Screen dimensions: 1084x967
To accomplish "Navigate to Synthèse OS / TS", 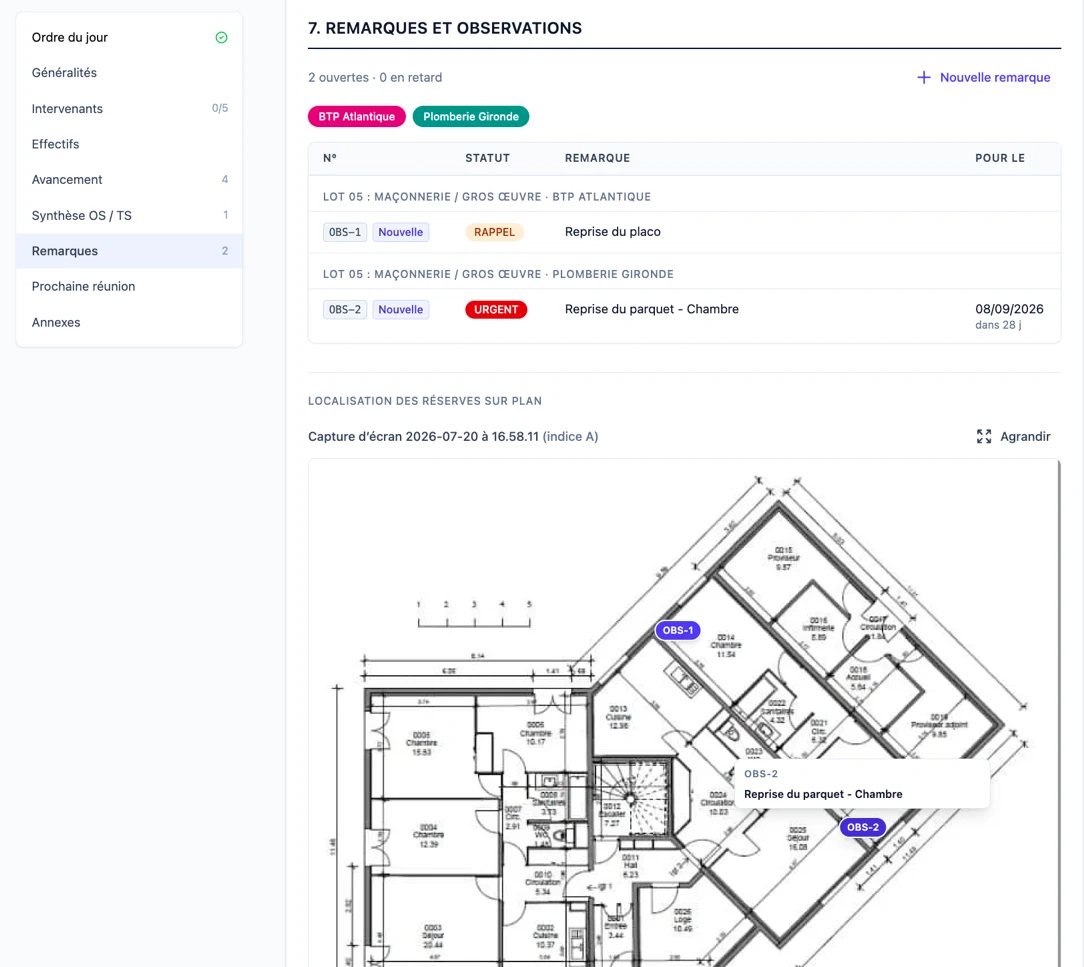I will pyautogui.click(x=129, y=215).
